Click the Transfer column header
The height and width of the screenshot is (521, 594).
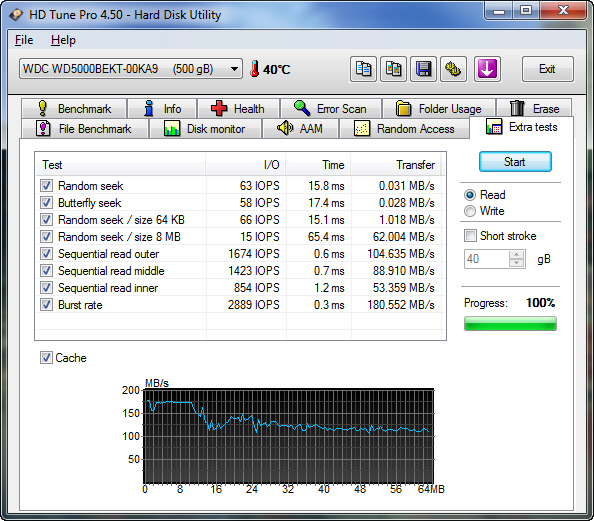point(396,165)
